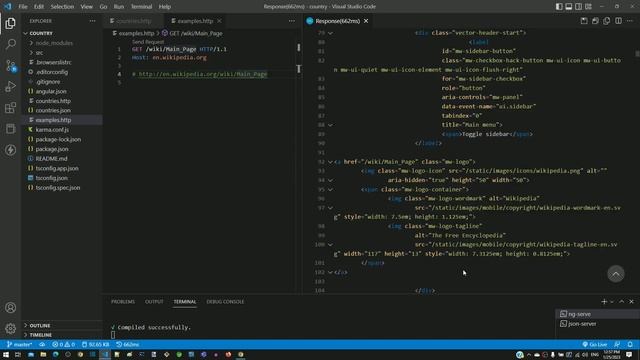Maximize the terminal panel with the up chevron

(622, 302)
